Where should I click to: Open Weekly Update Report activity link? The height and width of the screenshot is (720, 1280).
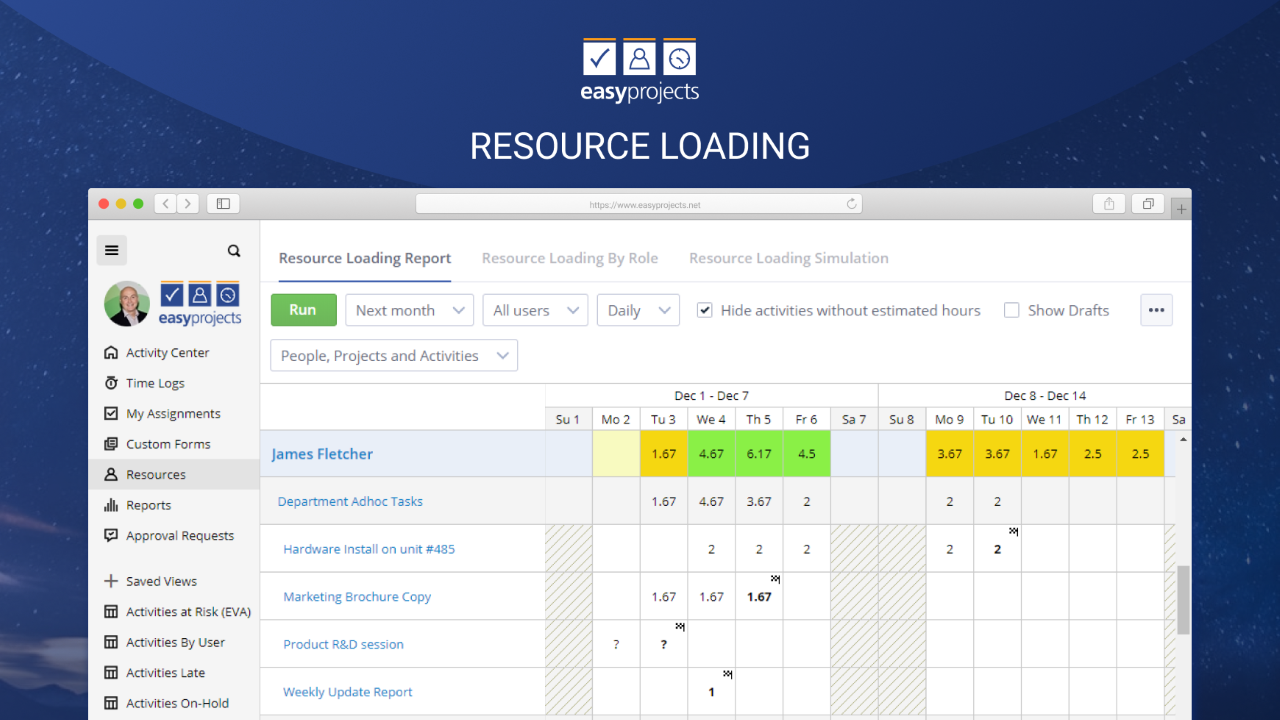coord(348,692)
